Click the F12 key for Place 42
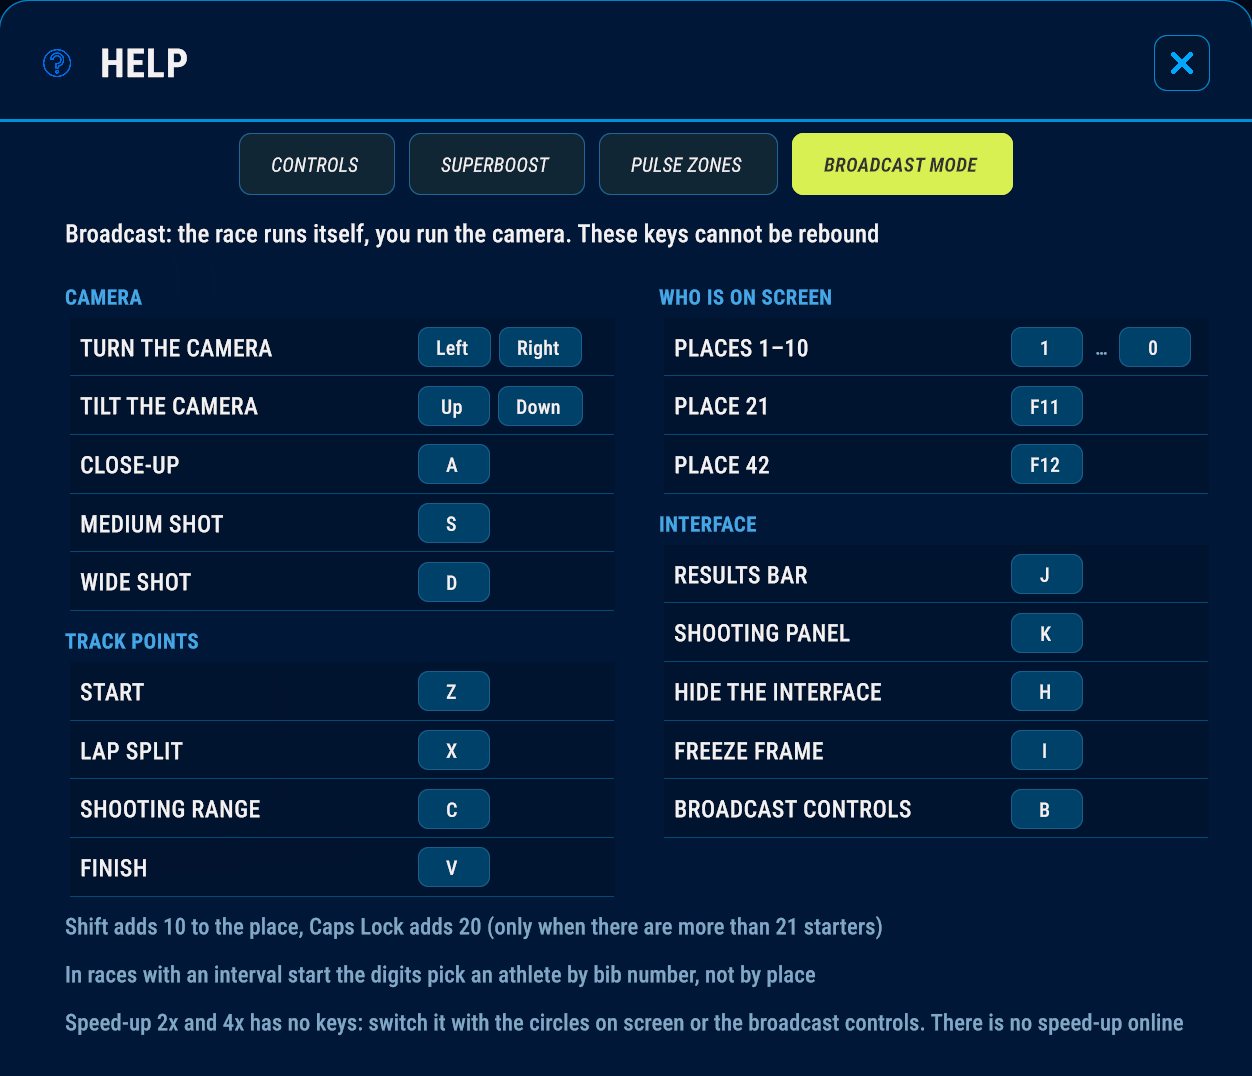Viewport: 1252px width, 1076px height. [1046, 465]
